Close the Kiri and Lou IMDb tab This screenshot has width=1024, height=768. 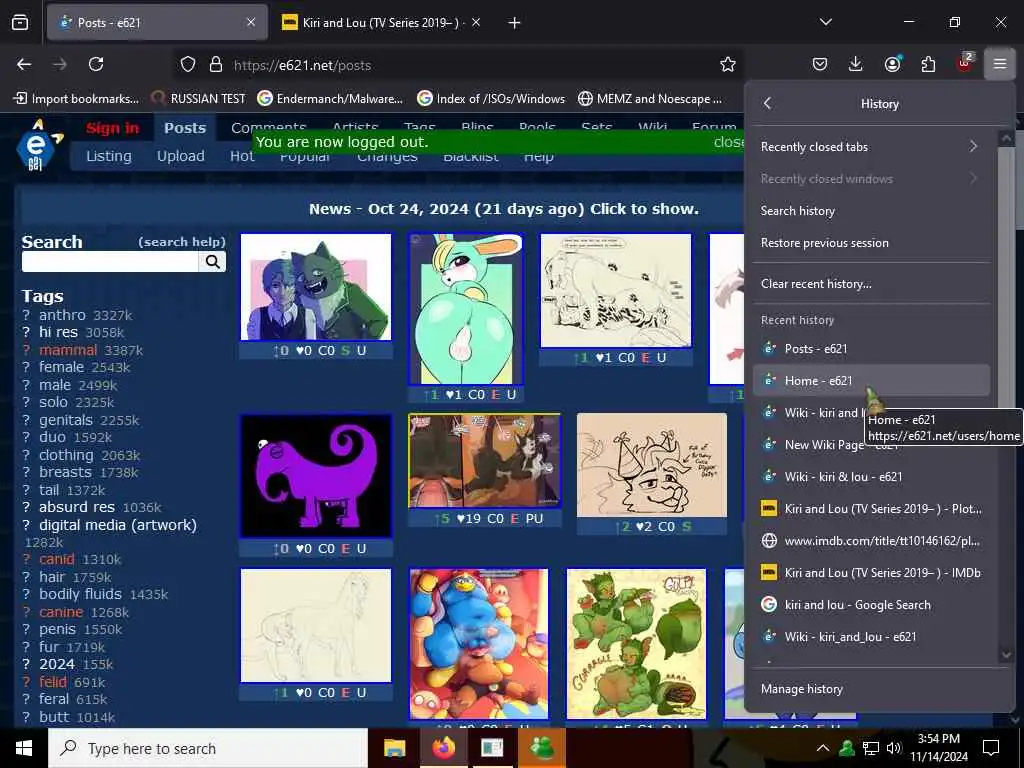476,23
